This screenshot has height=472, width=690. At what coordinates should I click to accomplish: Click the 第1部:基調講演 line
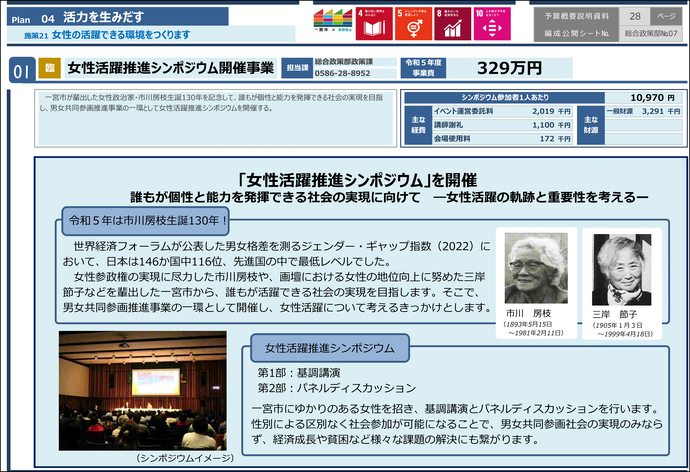[299, 373]
